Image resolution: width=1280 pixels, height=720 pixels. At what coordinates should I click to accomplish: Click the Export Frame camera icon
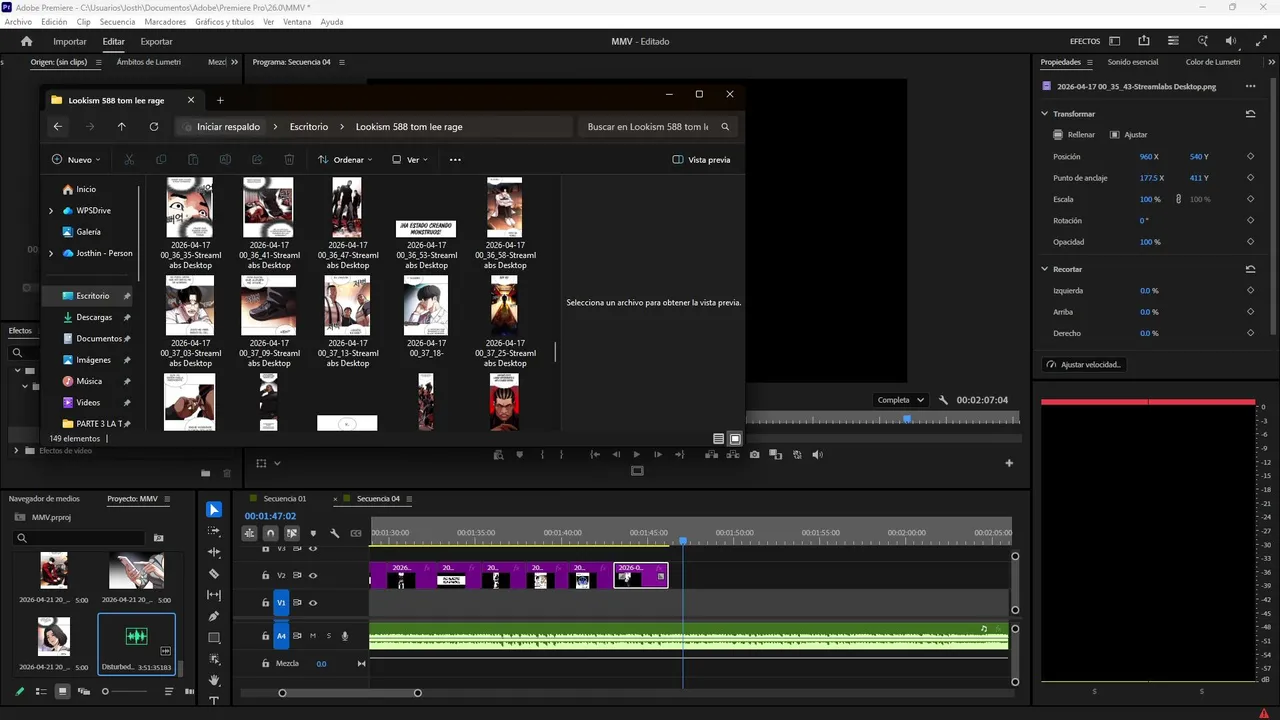pos(754,454)
